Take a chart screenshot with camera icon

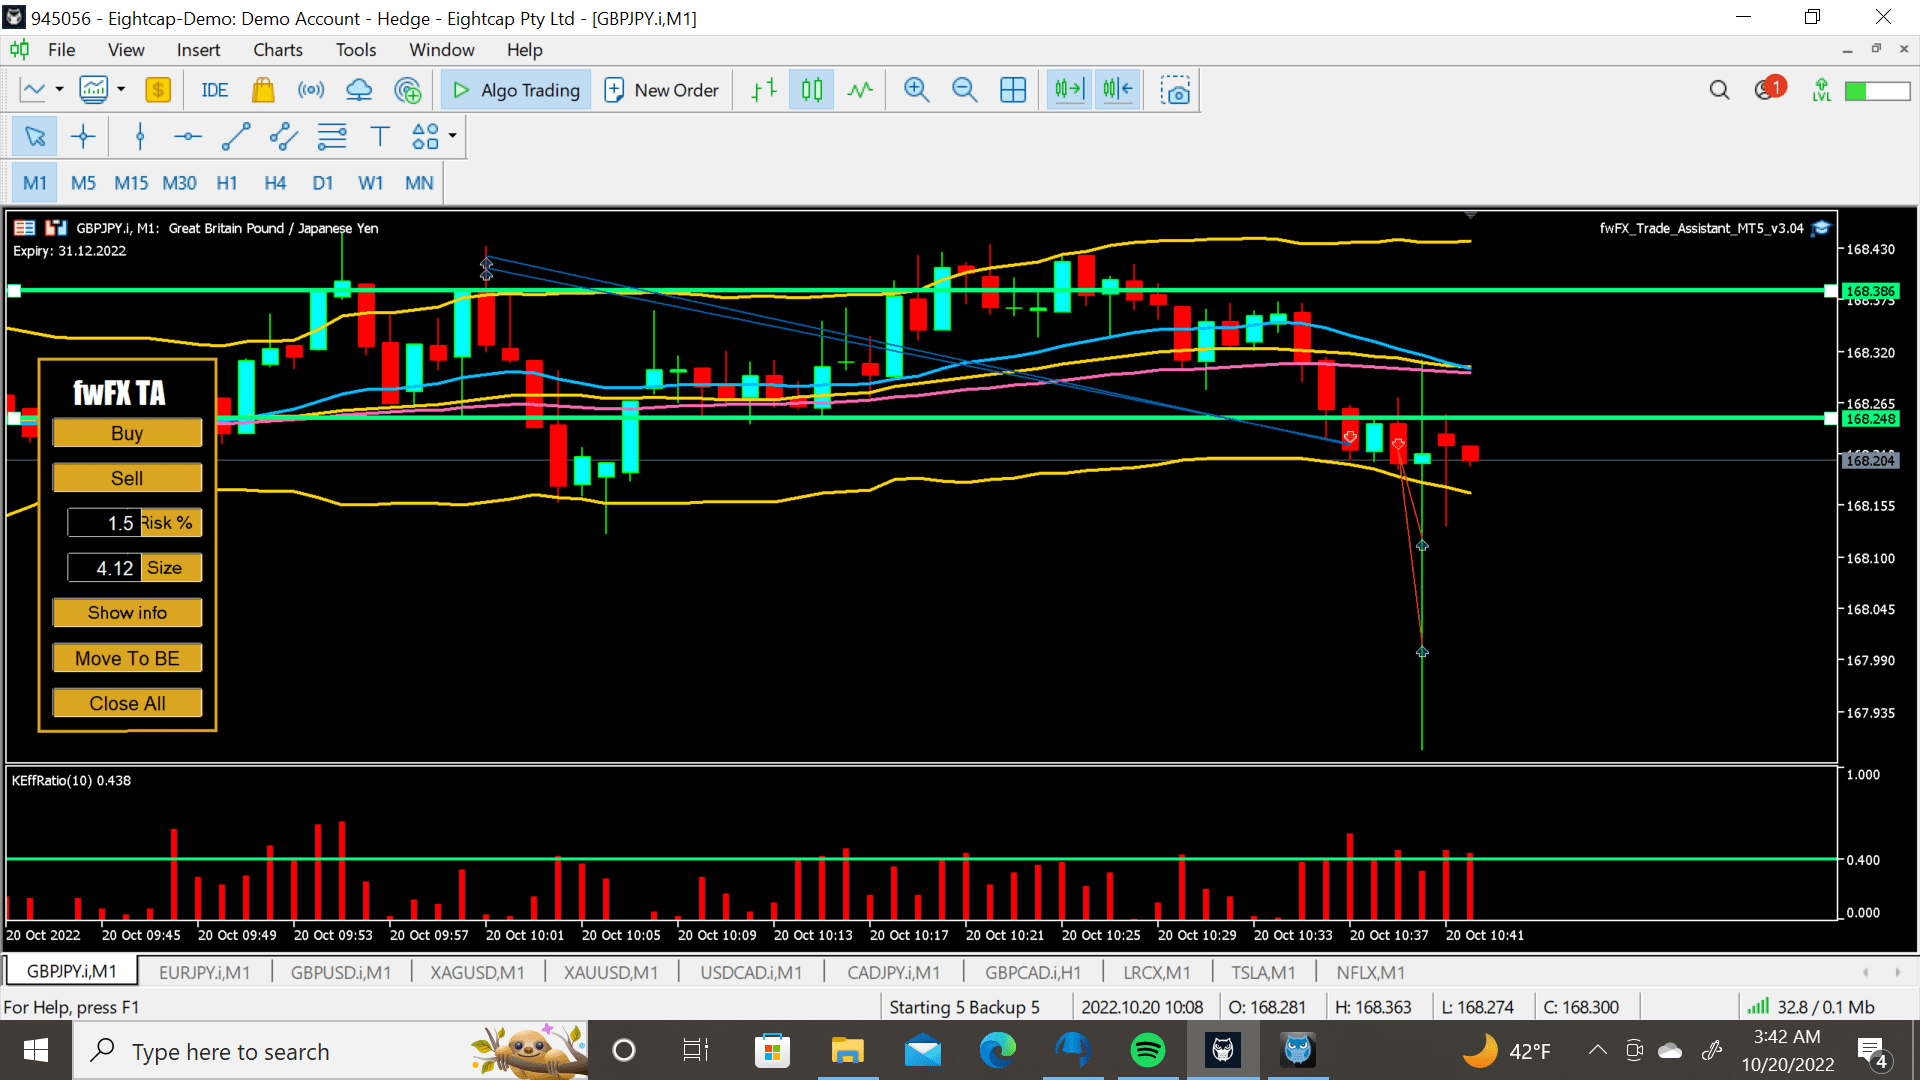(1175, 90)
